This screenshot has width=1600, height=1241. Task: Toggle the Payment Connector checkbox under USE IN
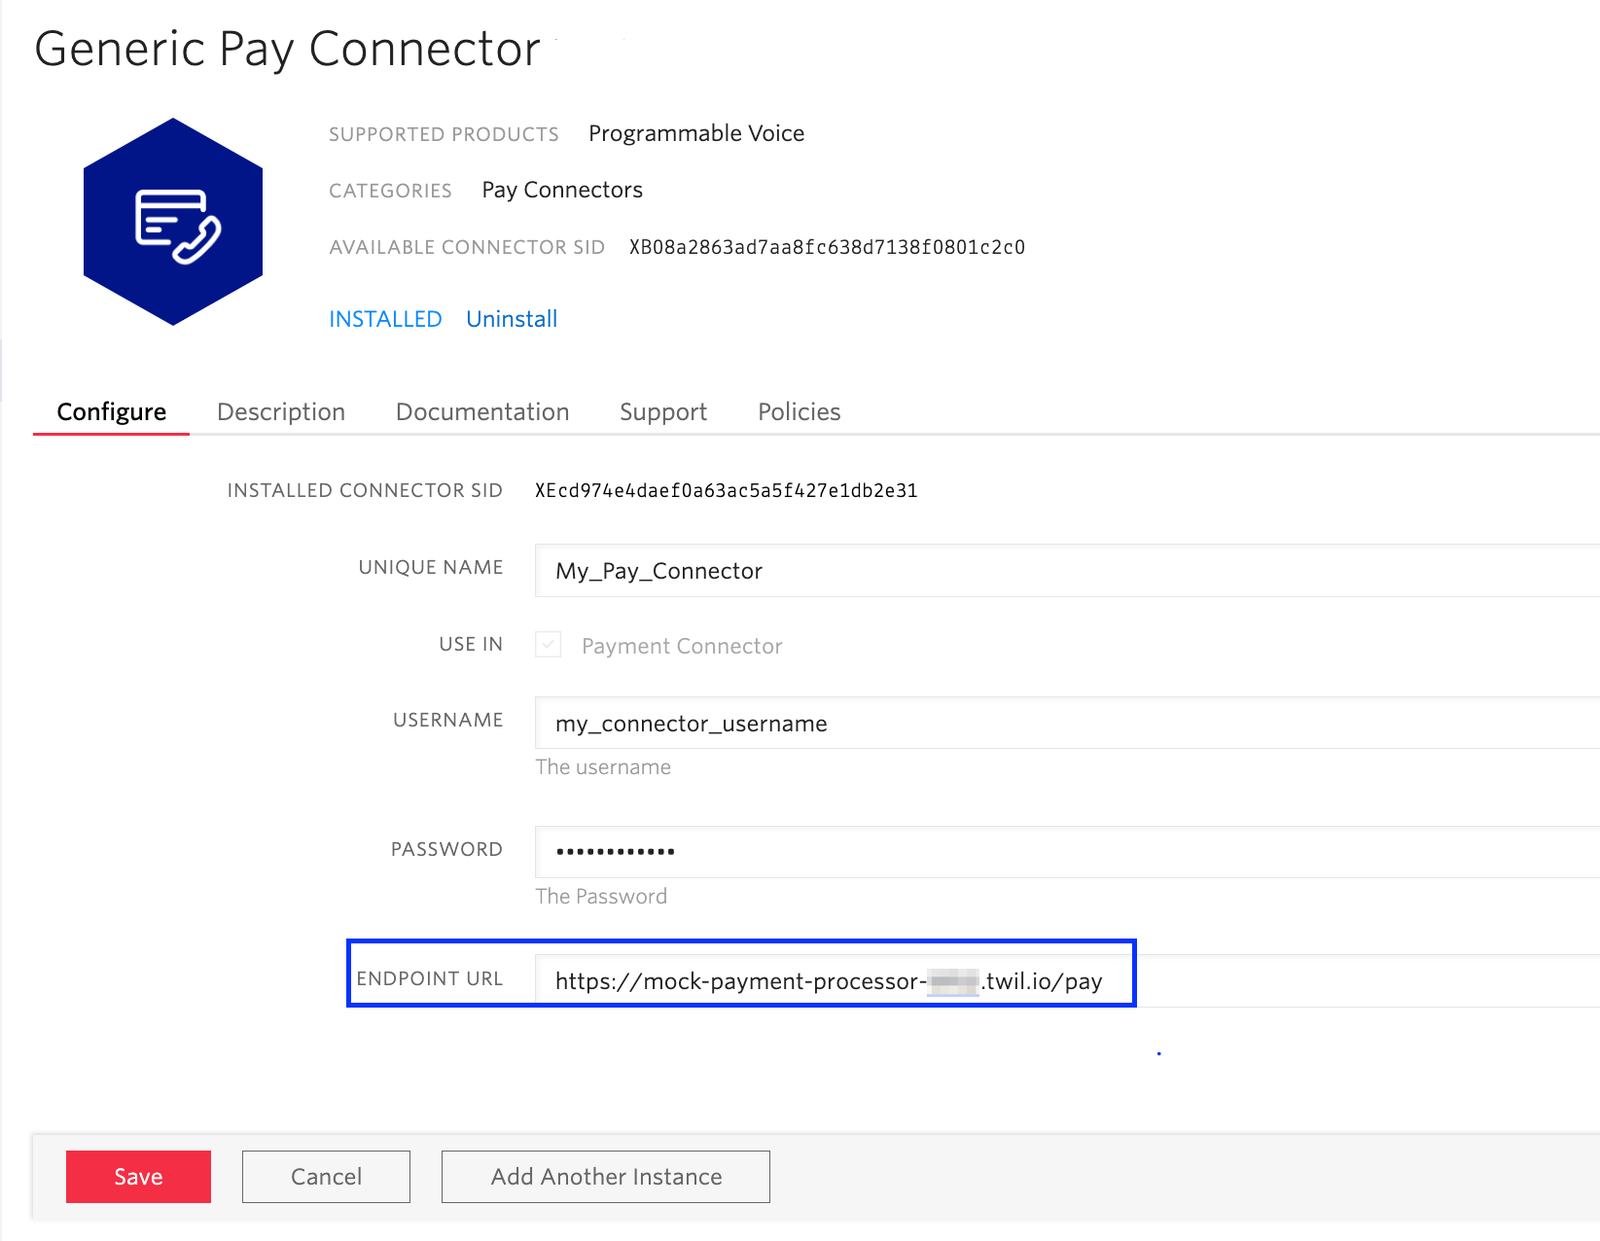547,645
